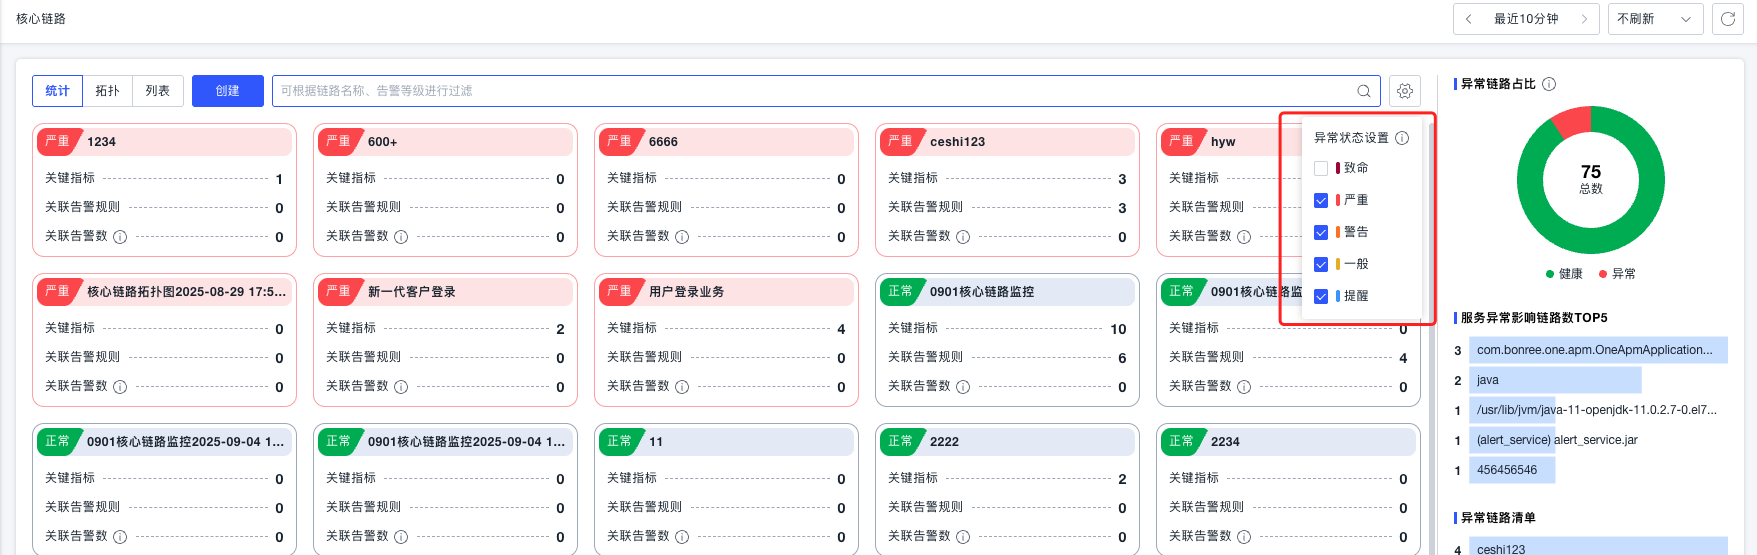
Task: Enable the 致命 checkbox
Action: 1321,169
